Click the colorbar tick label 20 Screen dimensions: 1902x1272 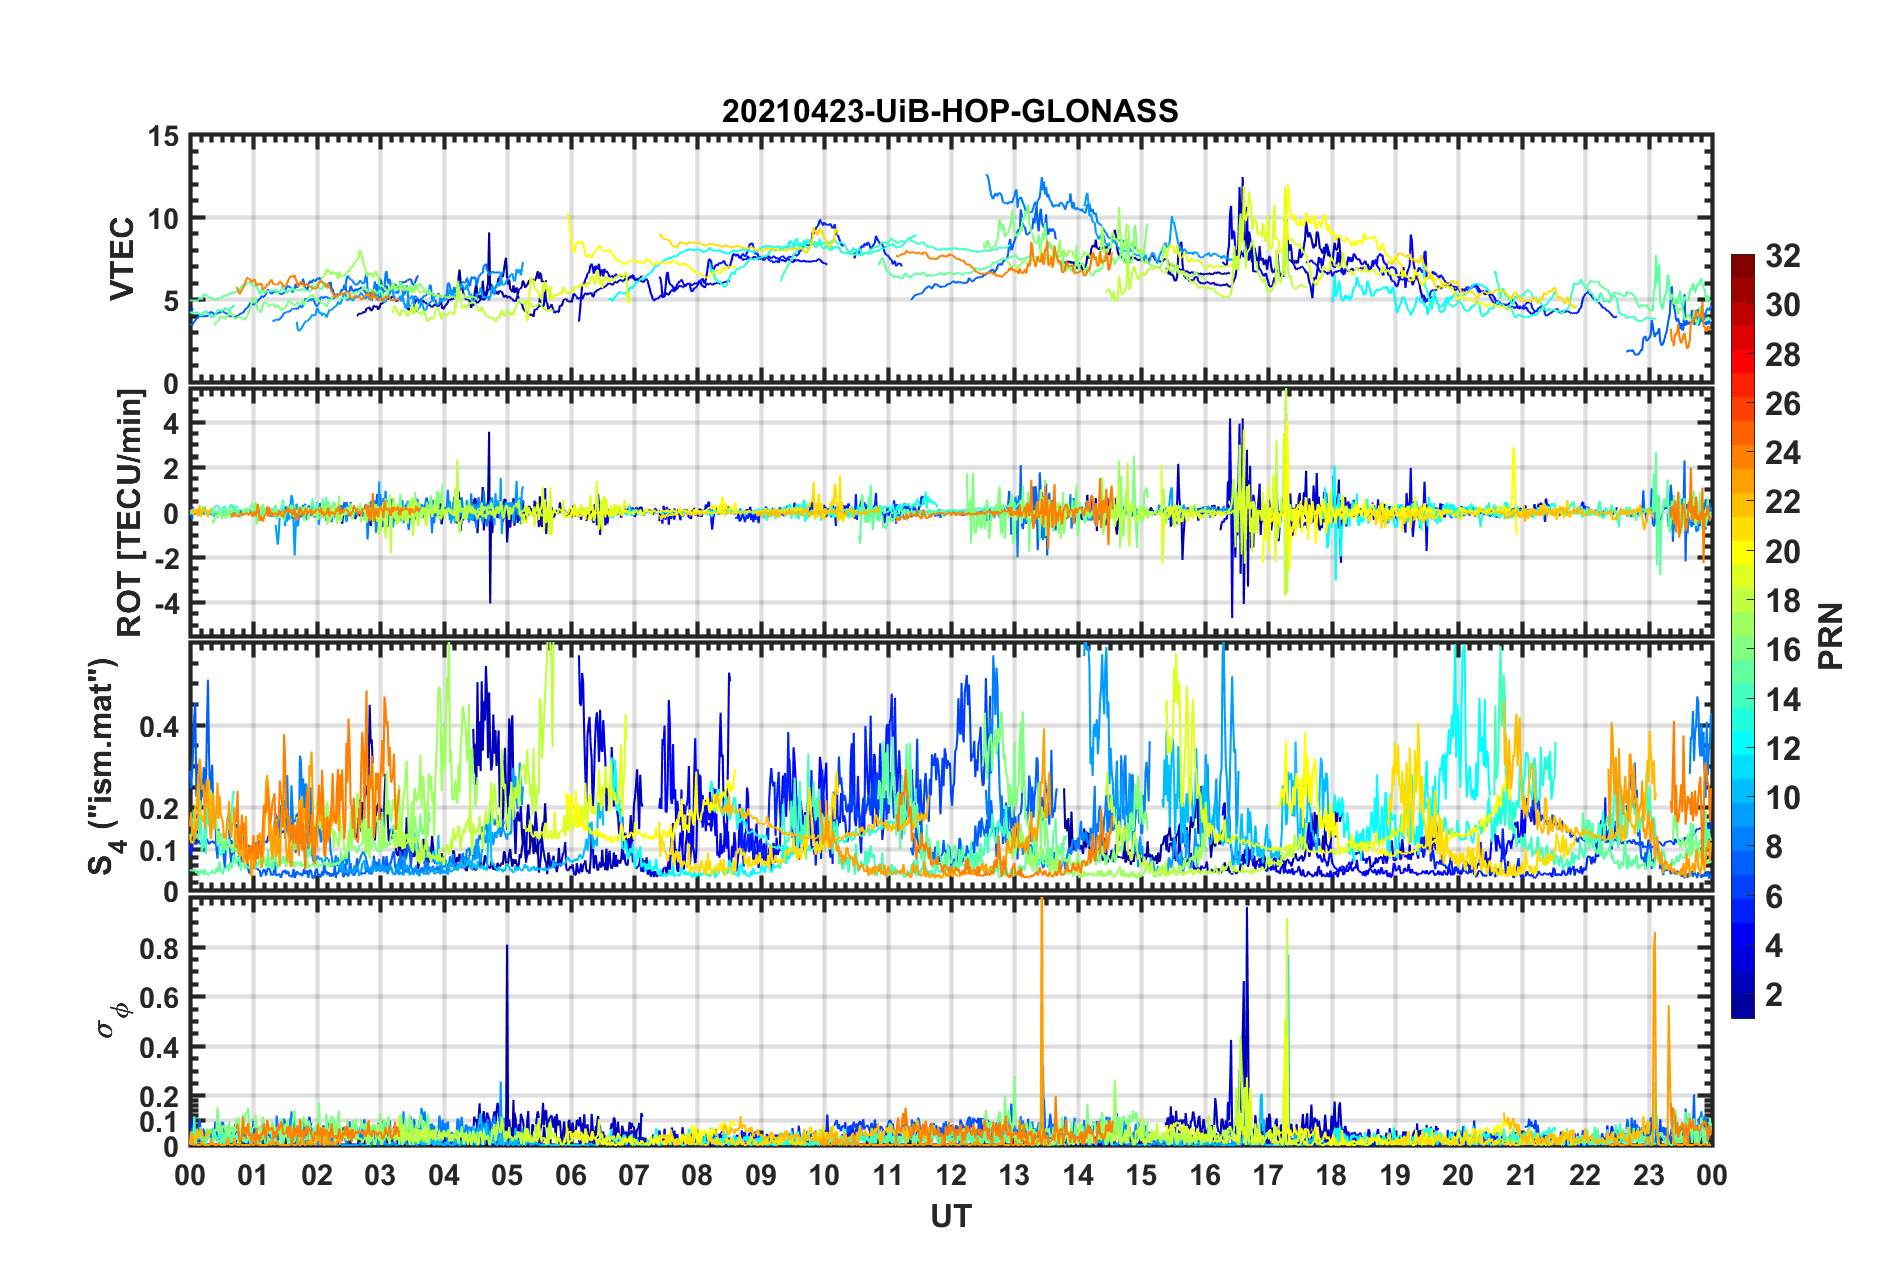coord(1782,551)
